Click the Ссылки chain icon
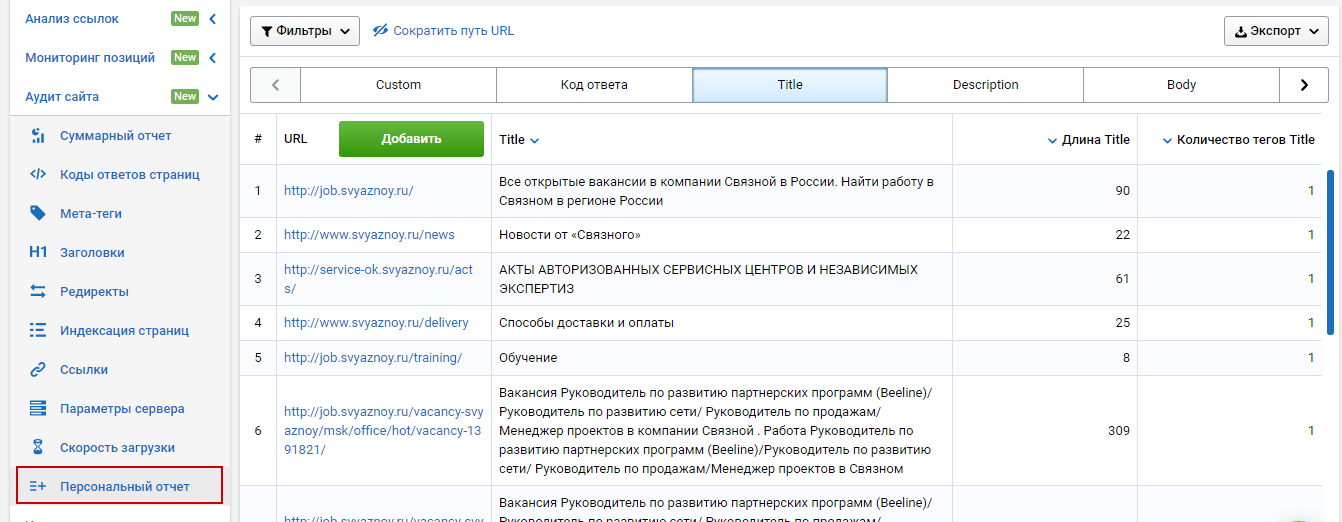 [x=38, y=369]
